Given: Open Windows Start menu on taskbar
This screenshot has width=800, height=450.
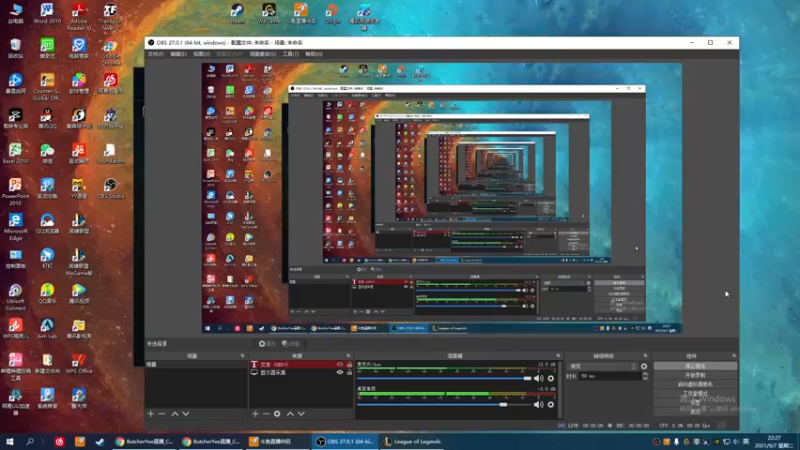Looking at the screenshot, I should pos(9,441).
